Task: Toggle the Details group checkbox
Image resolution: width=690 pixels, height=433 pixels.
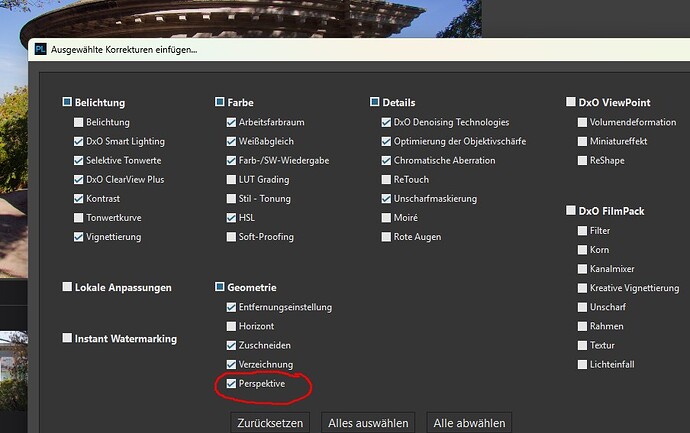Action: (374, 102)
